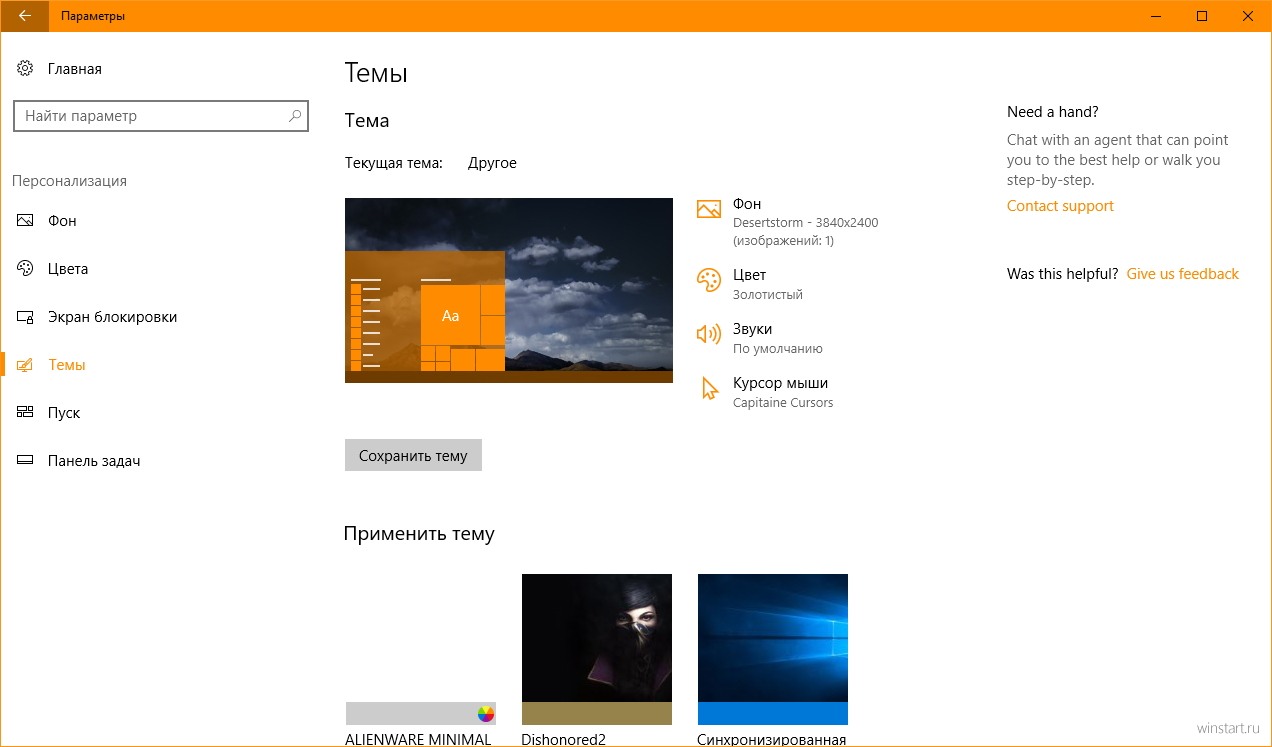Apply the ALIENWARE MINIMAL theme
This screenshot has height=747, width=1272.
pos(420,660)
